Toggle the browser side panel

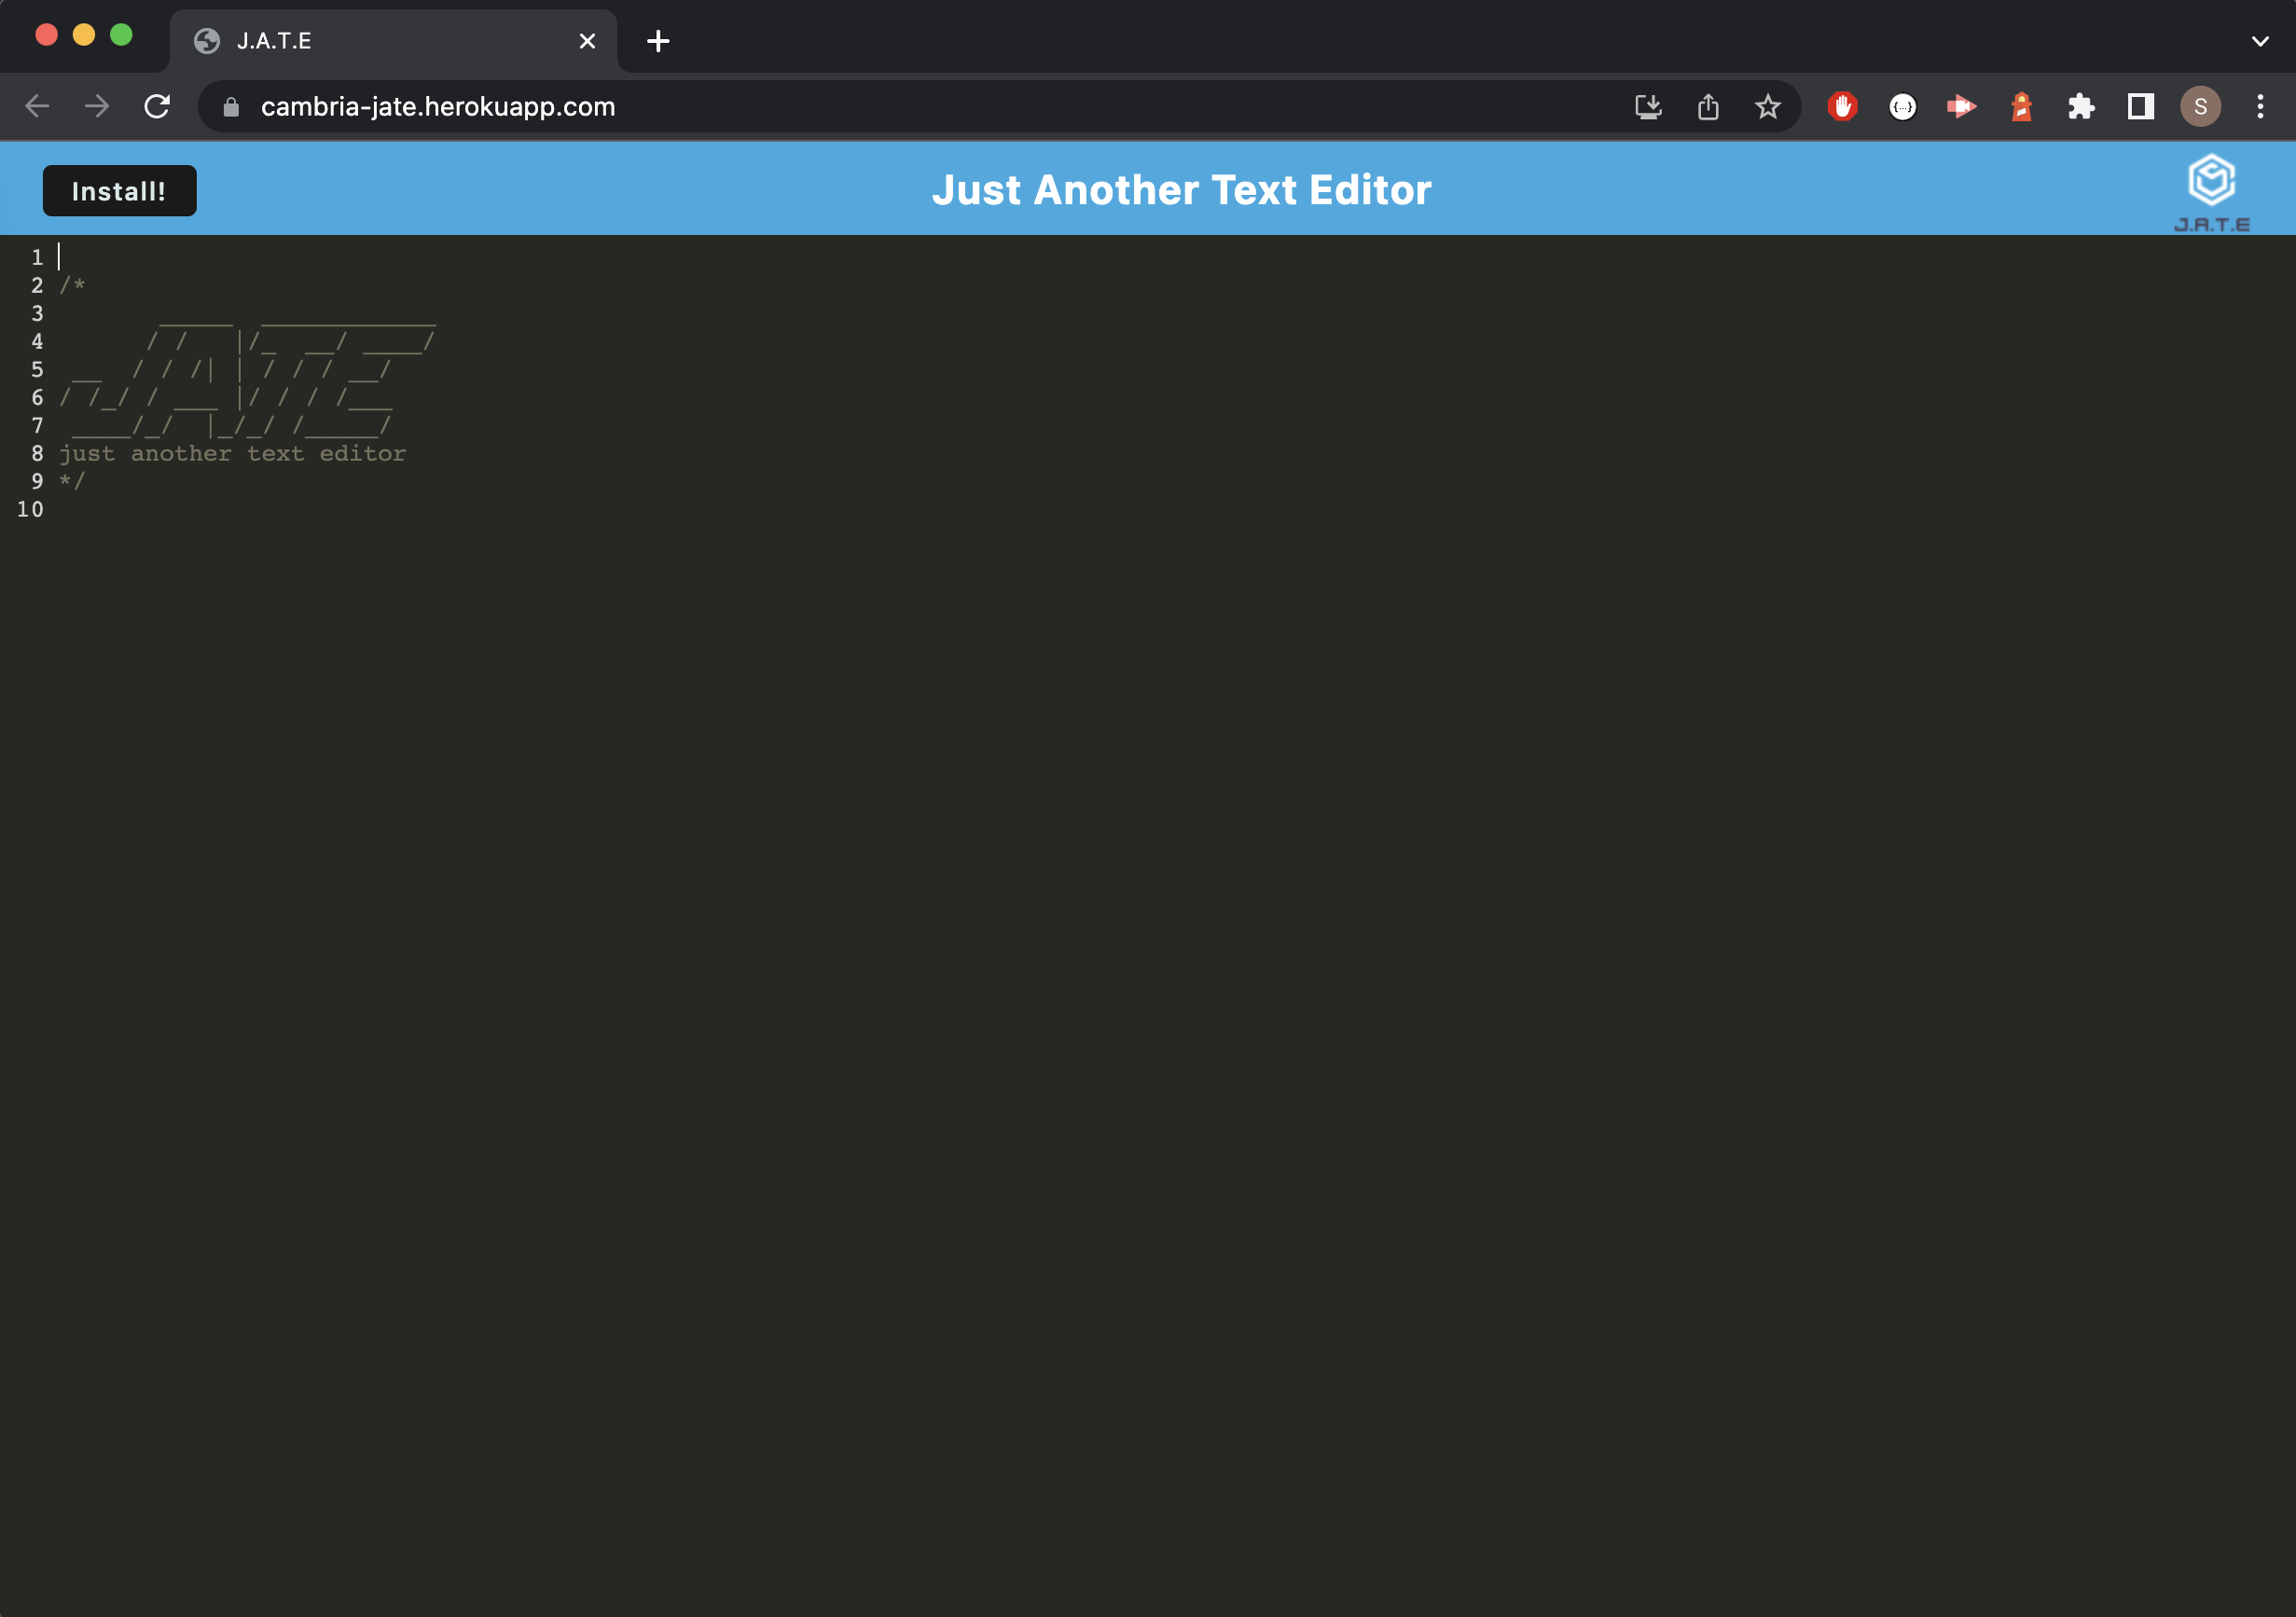pyautogui.click(x=2141, y=106)
